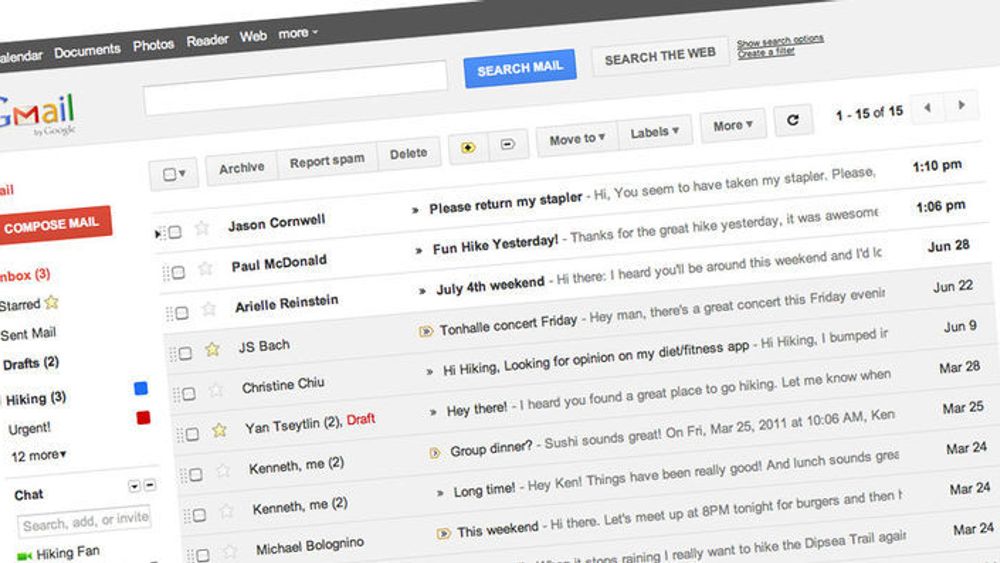Tick the checkbox for JS Bach email
Viewport: 1000px width, 563px height.
185,353
